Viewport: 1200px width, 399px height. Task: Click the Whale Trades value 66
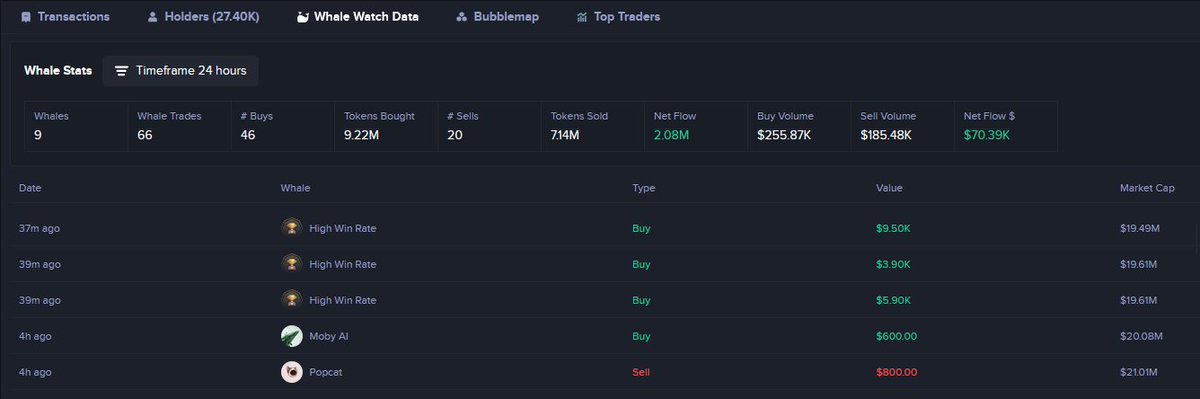click(x=145, y=135)
